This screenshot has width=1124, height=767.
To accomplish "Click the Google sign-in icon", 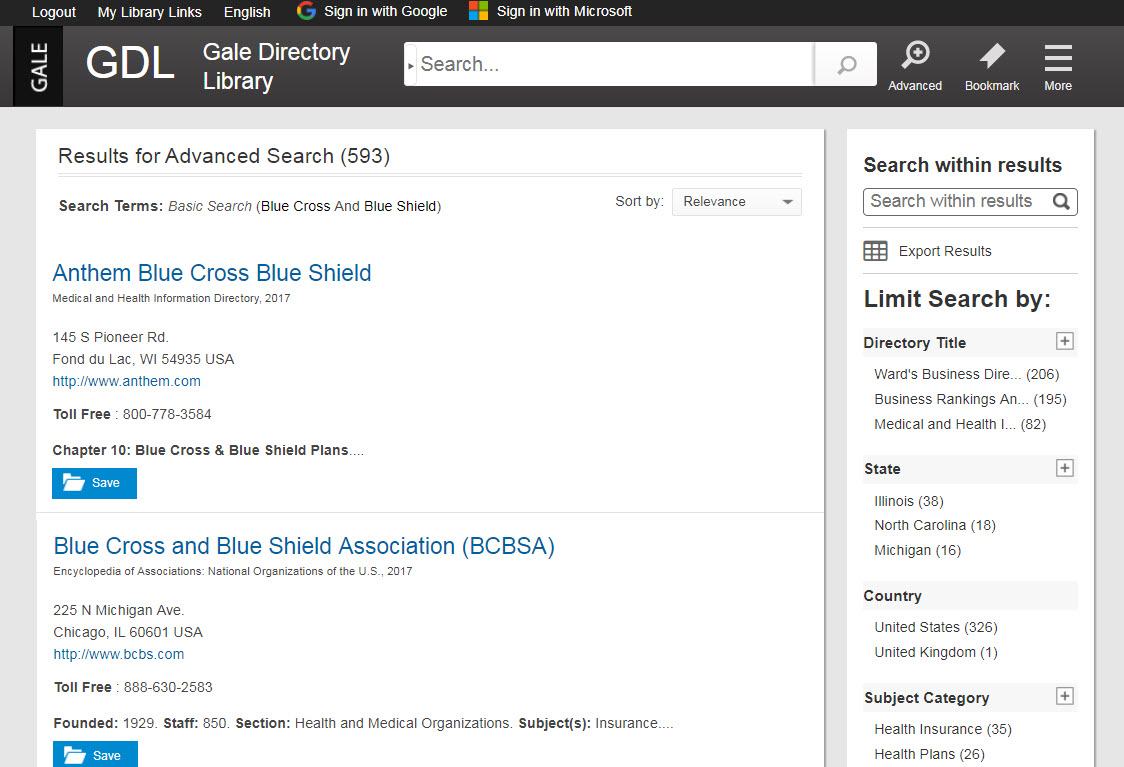I will pos(306,11).
